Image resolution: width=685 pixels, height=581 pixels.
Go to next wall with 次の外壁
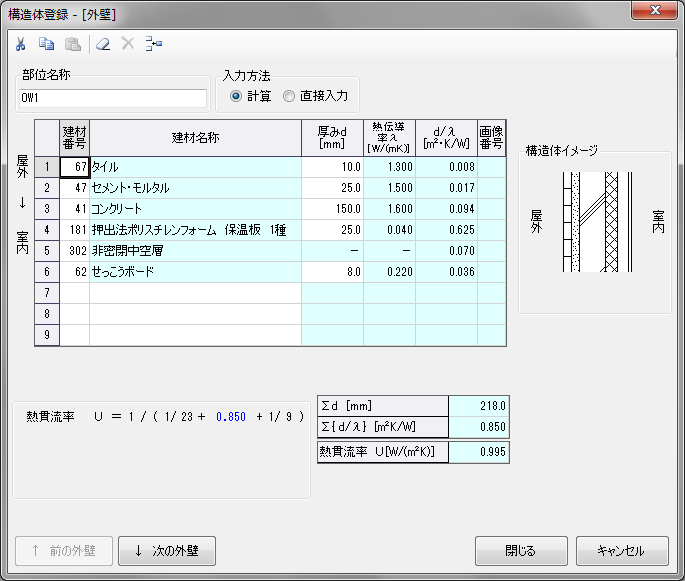pyautogui.click(x=166, y=550)
